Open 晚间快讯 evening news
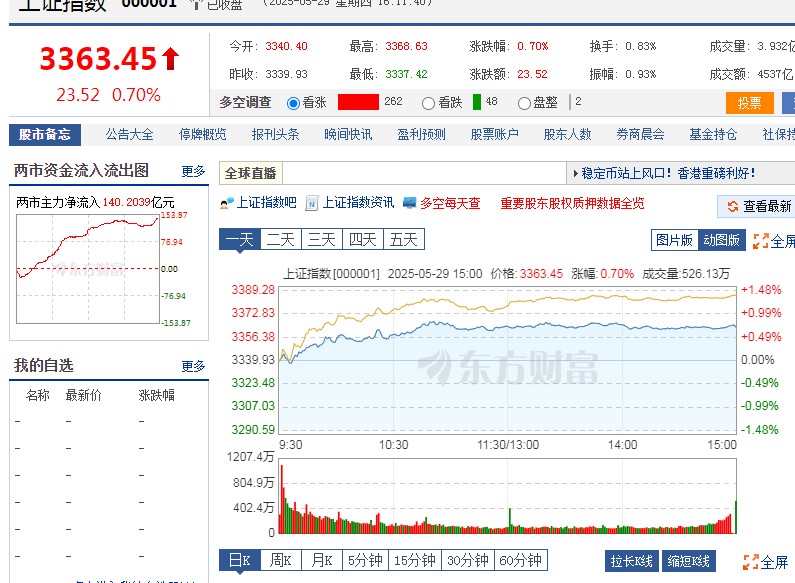Image resolution: width=795 pixels, height=583 pixels. tap(348, 135)
